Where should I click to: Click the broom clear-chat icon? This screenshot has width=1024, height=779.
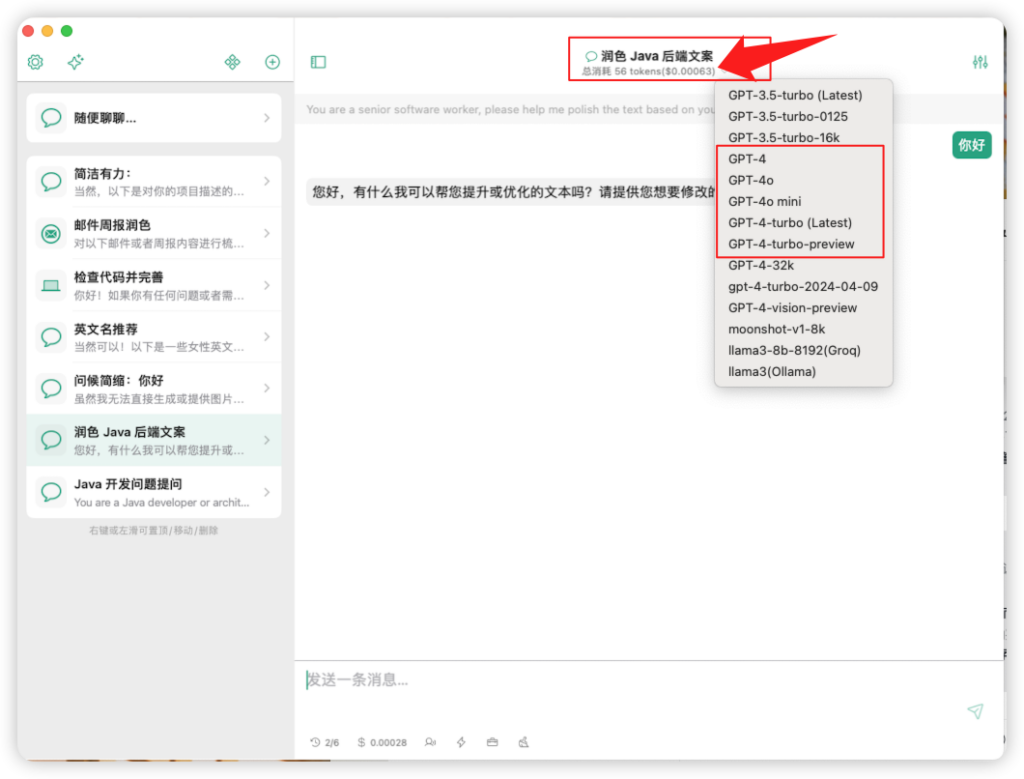pos(524,742)
